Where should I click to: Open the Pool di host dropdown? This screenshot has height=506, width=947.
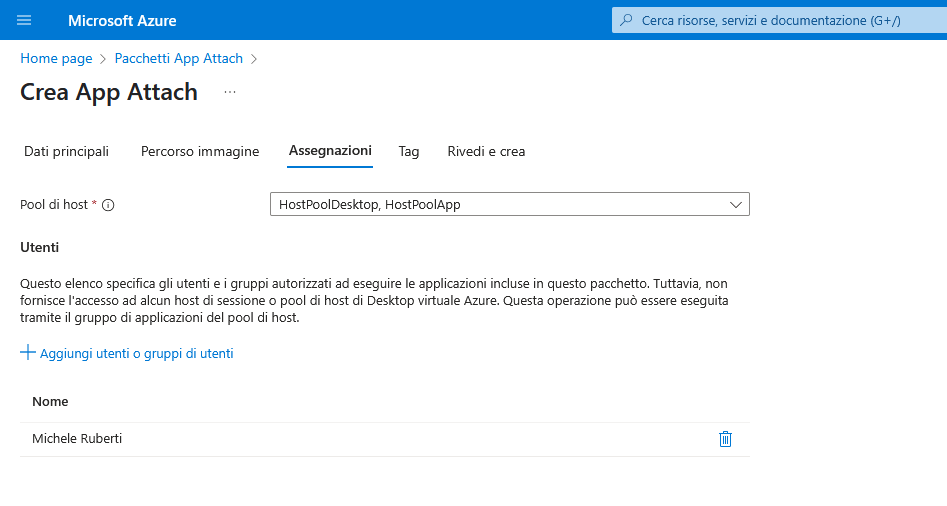pos(510,204)
